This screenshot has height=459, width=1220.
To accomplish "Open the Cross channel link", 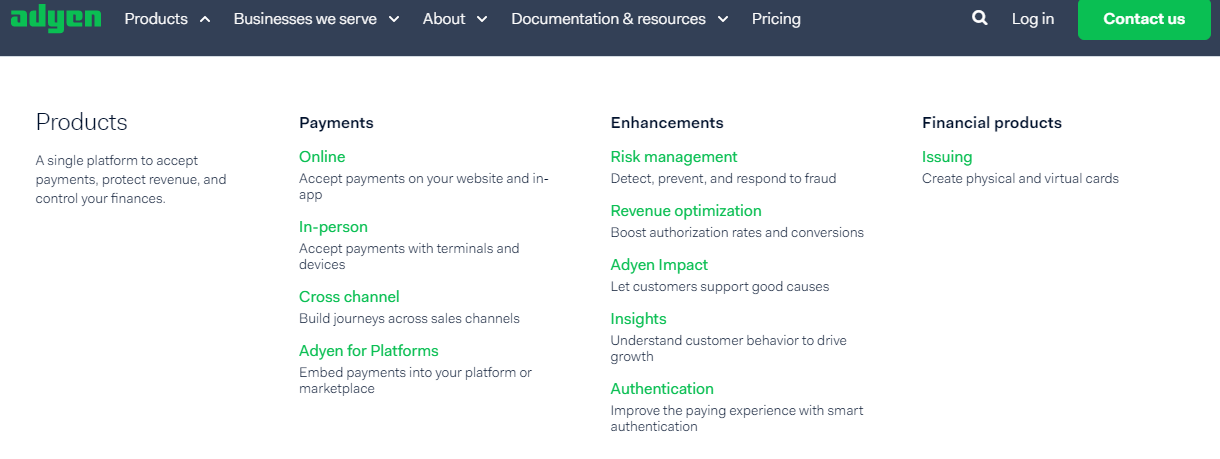I will click(349, 297).
